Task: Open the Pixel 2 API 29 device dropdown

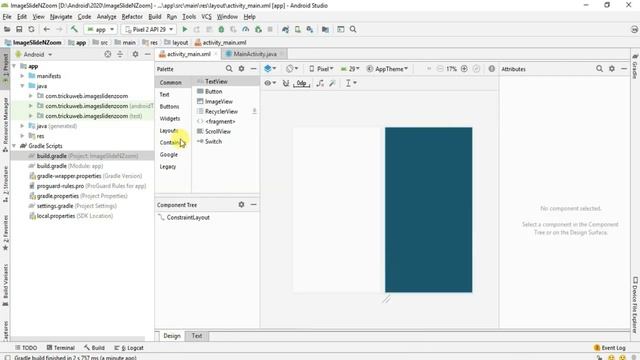Action: tap(149, 29)
